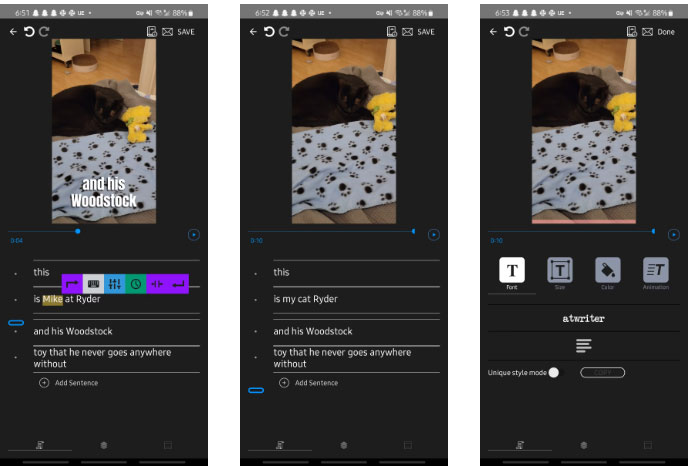Open the layers tab in right screen
The width and height of the screenshot is (690, 468).
tap(584, 445)
